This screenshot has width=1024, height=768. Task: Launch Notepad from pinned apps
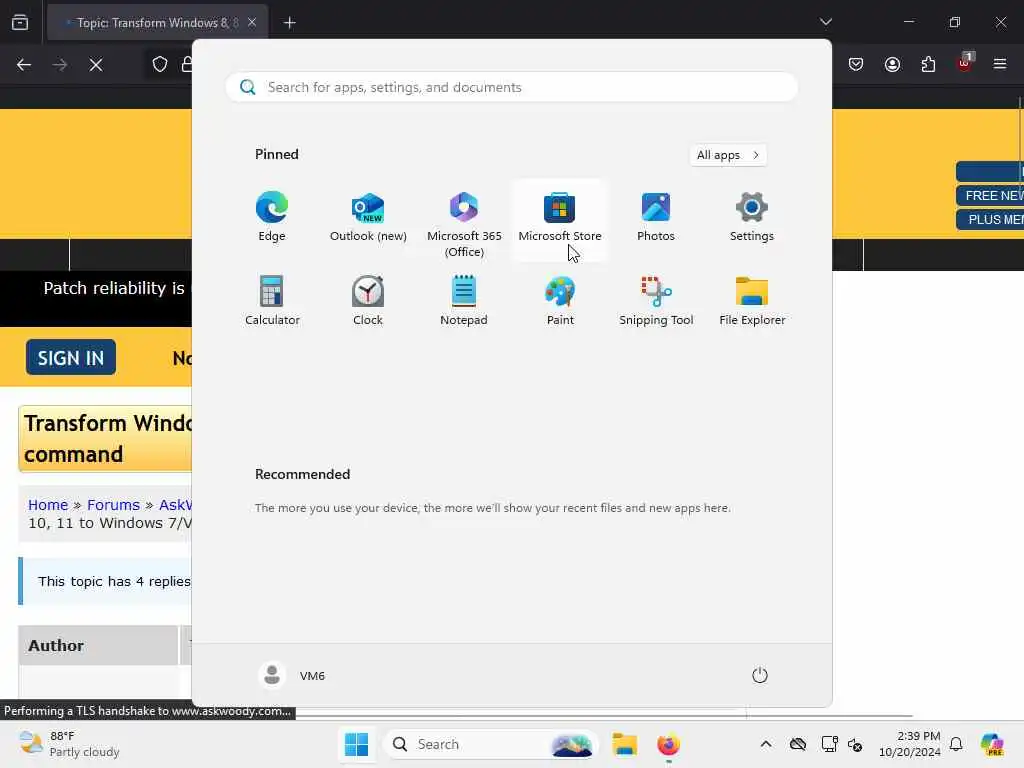[x=464, y=302]
